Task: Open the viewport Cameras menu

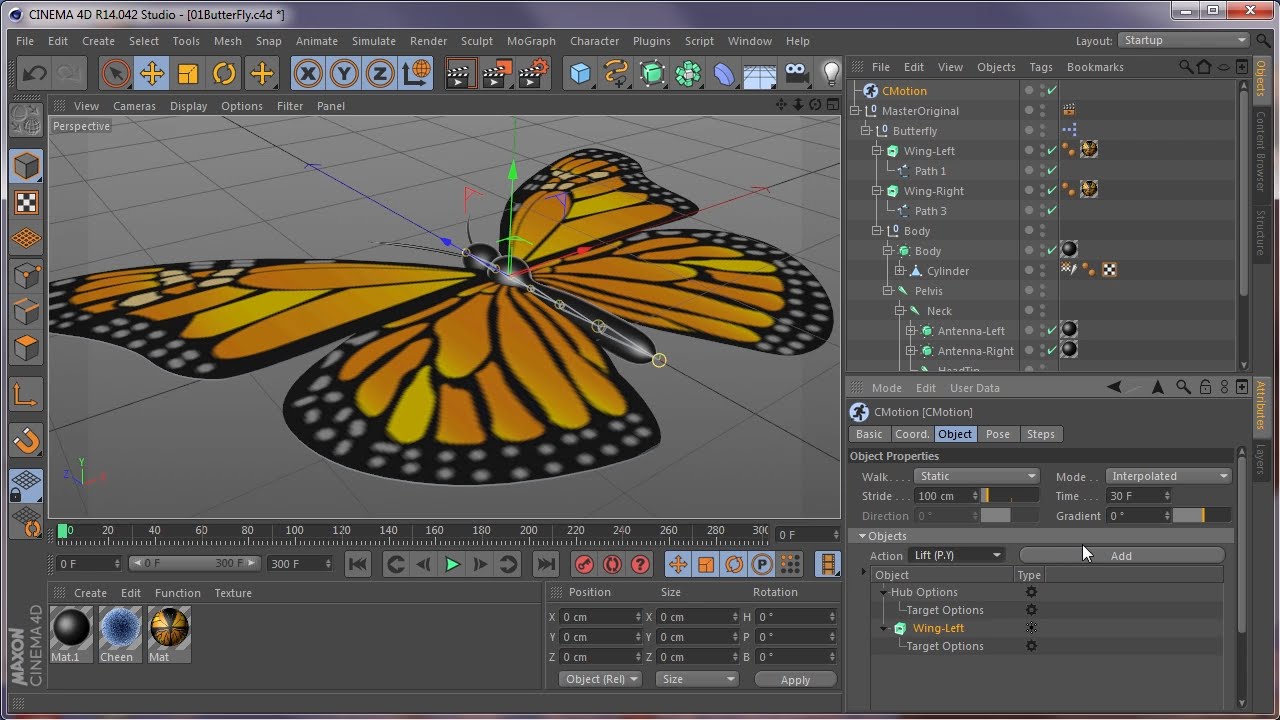Action: (x=134, y=106)
